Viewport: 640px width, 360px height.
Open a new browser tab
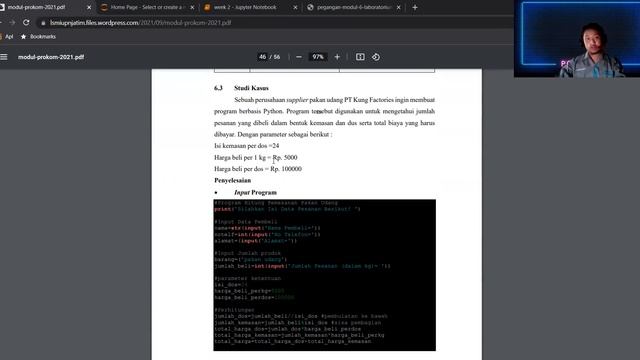tap(415, 7)
